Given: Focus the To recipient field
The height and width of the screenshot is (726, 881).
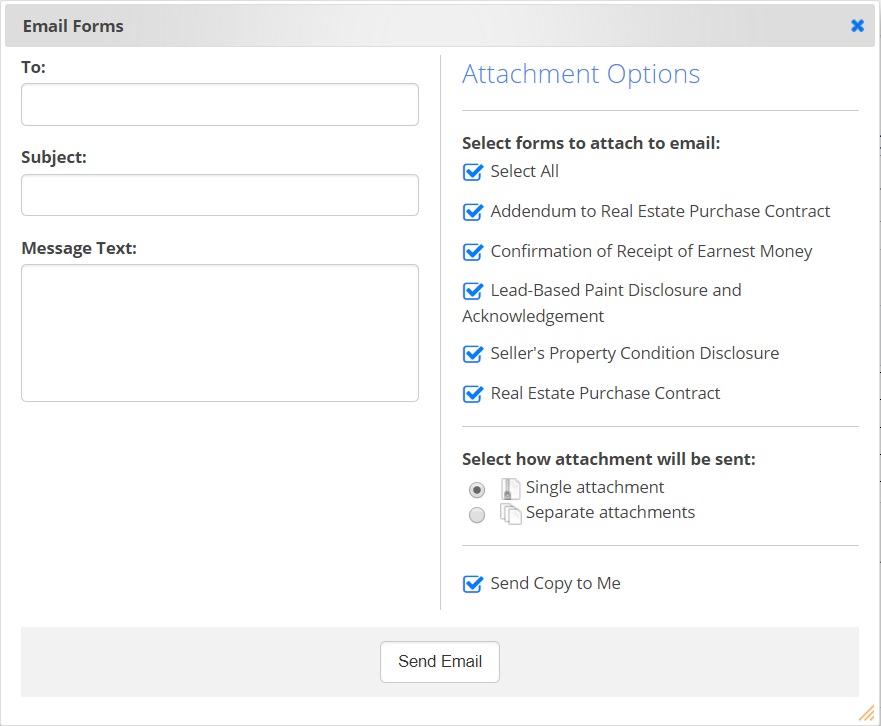Looking at the screenshot, I should click(220, 105).
